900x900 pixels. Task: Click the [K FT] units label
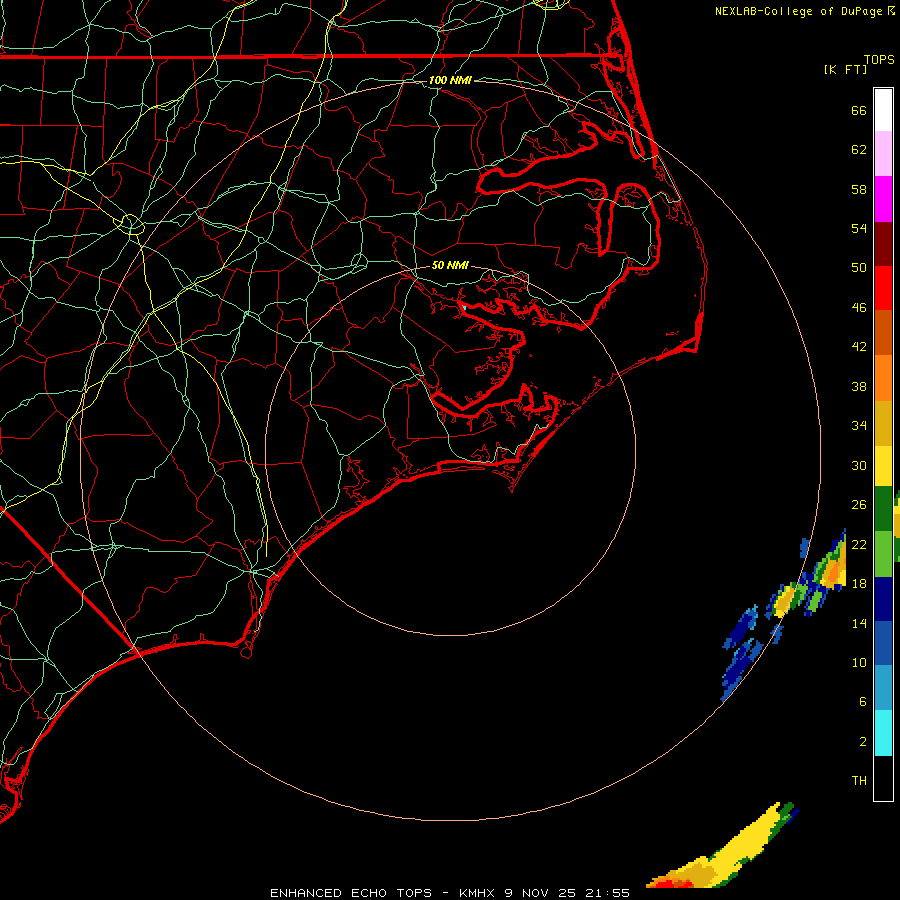[845, 69]
